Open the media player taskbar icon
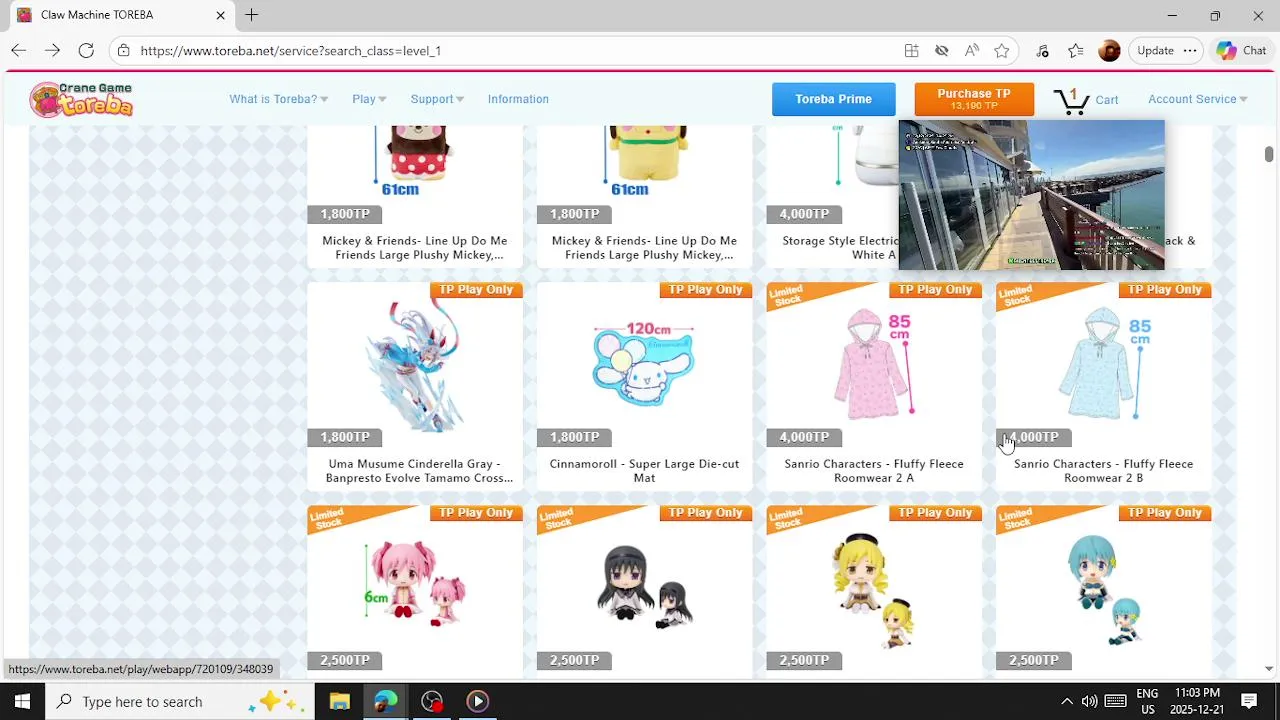1280x720 pixels. click(477, 701)
